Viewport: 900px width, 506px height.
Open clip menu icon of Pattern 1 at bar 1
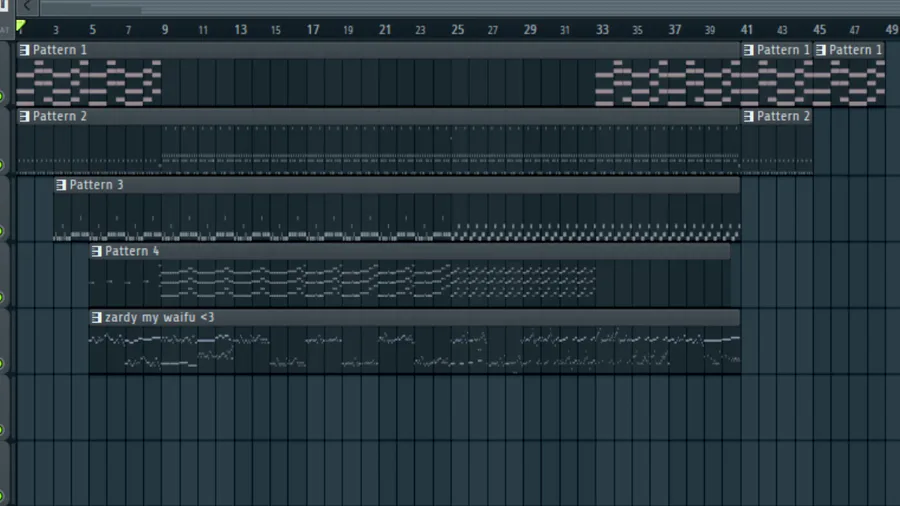(x=24, y=50)
